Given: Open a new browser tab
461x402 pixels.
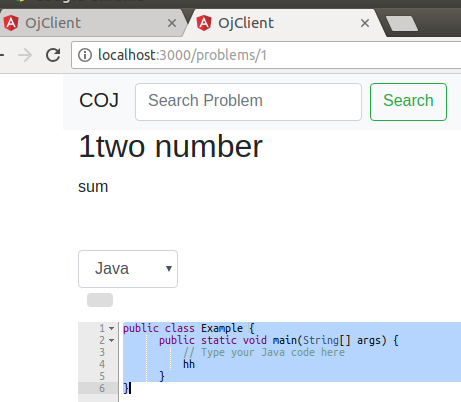Looking at the screenshot, I should 402,23.
